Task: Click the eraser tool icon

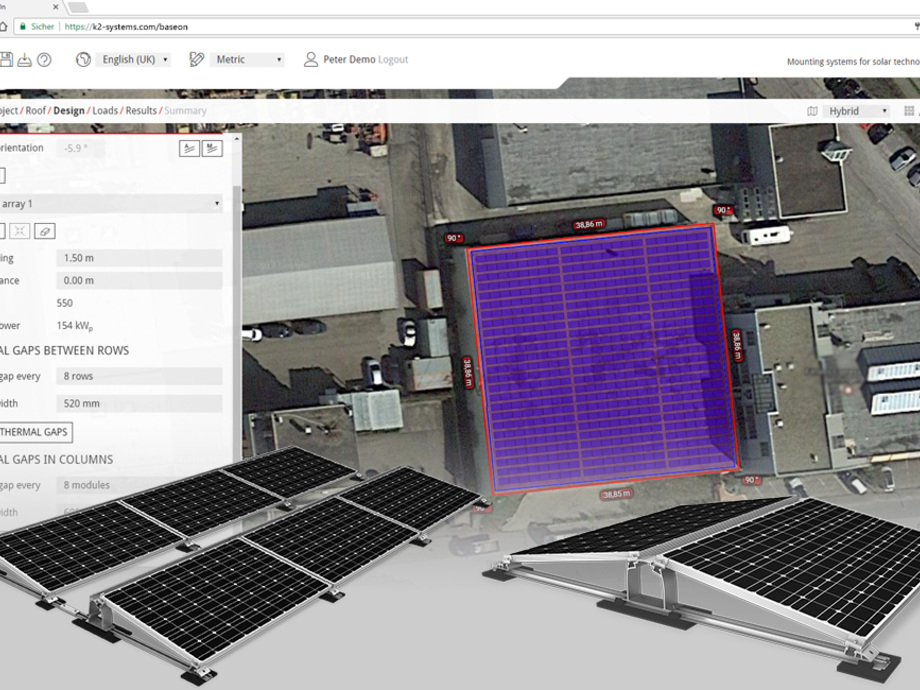Action: tap(44, 231)
